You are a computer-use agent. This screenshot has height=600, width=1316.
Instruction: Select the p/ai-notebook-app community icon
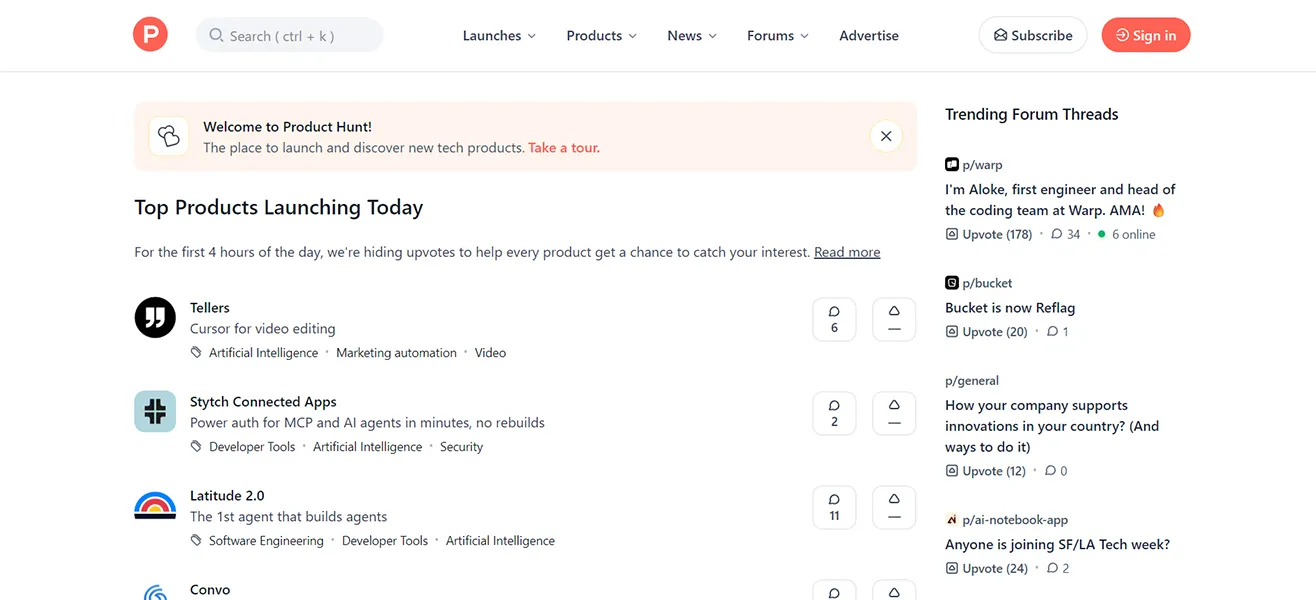pyautogui.click(x=951, y=519)
